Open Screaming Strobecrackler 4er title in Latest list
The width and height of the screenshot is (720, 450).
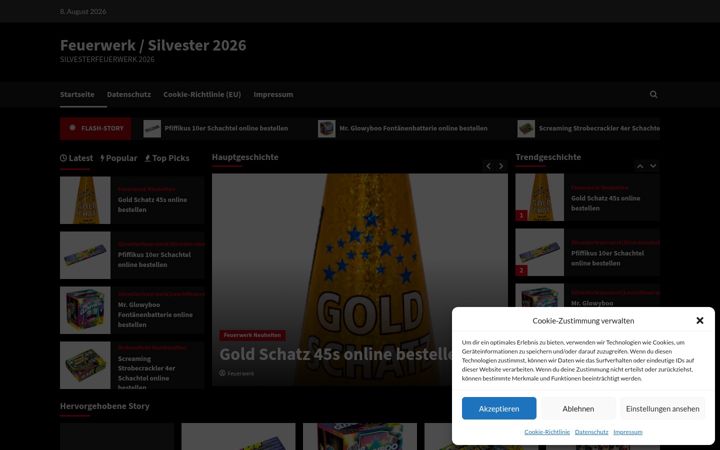pyautogui.click(x=146, y=373)
